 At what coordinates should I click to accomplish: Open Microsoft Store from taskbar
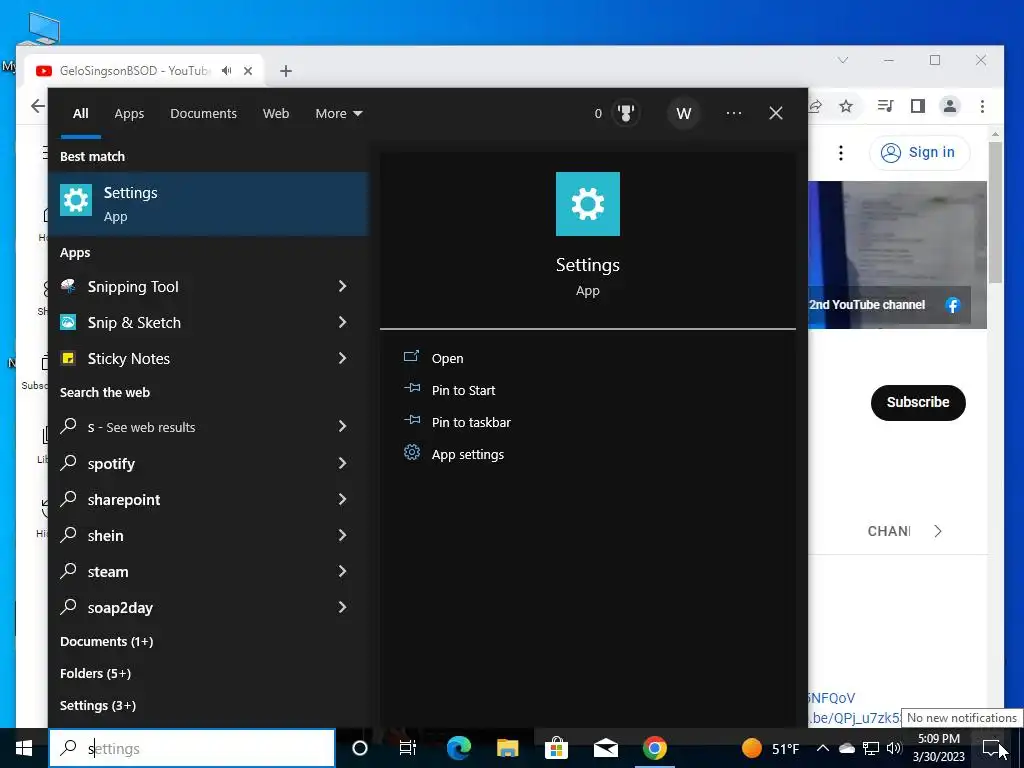[x=556, y=748]
